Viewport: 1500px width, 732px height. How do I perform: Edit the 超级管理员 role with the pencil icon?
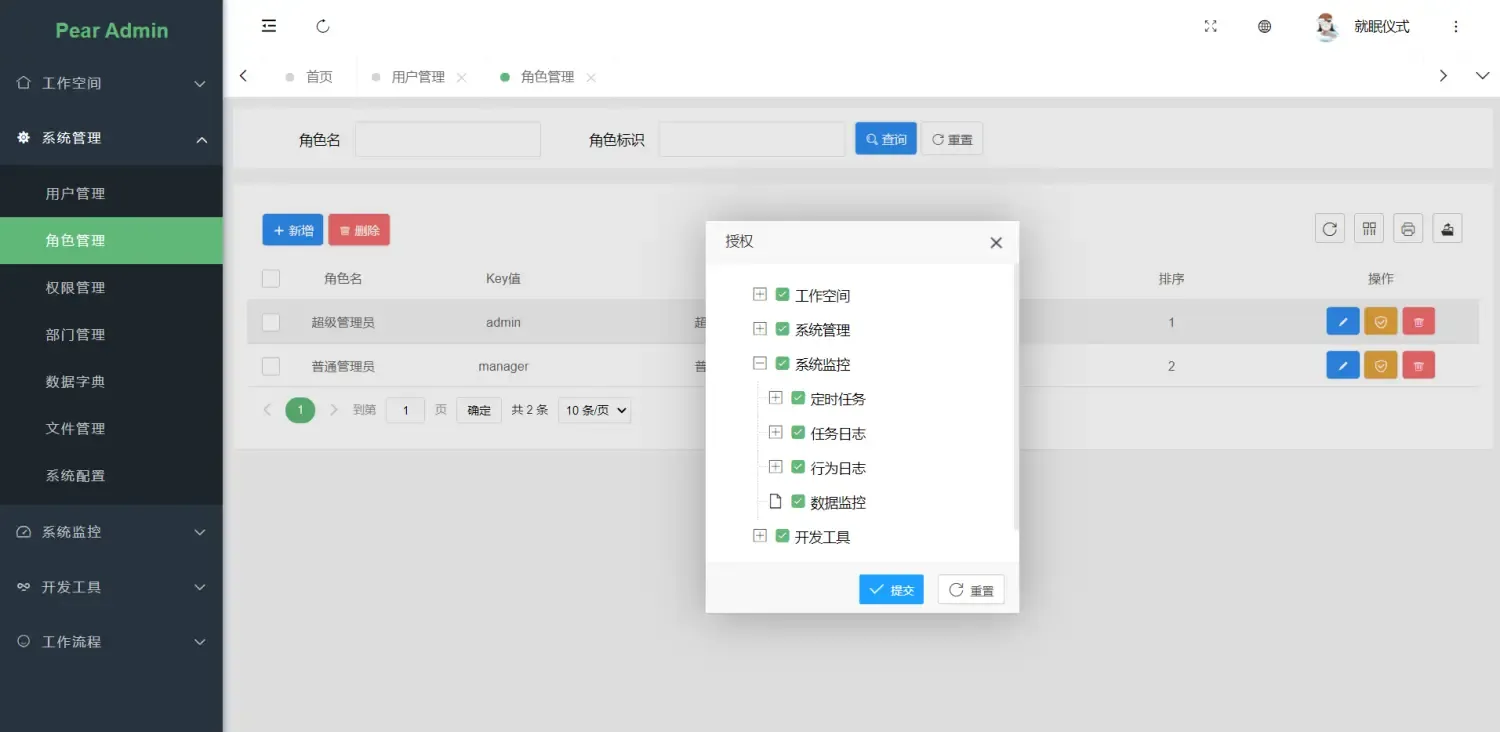(x=1342, y=321)
